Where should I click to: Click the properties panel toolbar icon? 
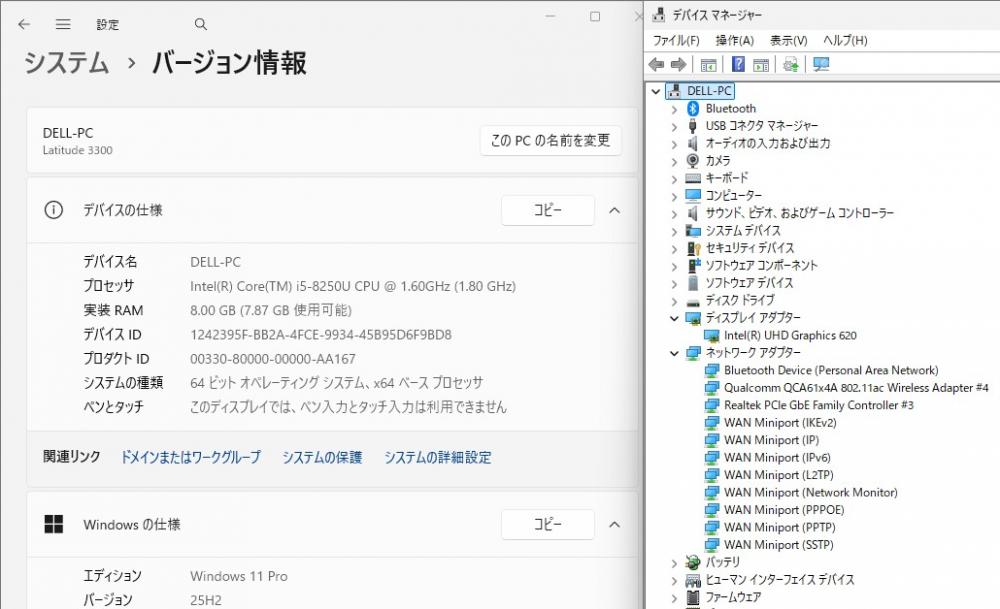click(761, 64)
